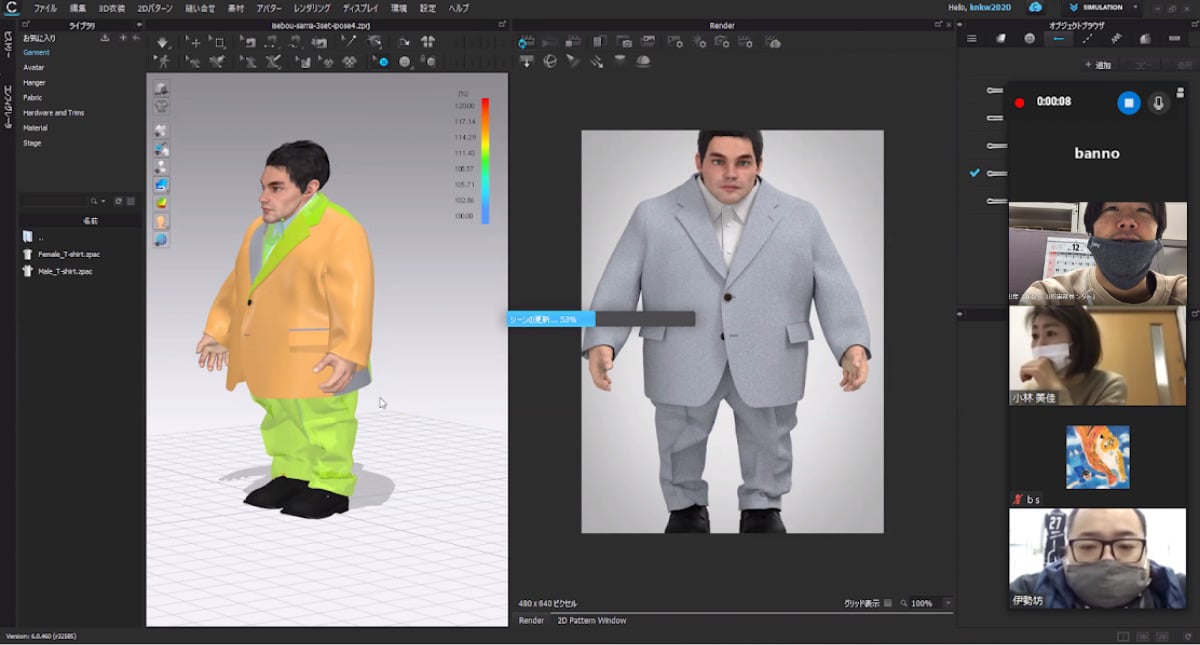Click the final render clapperboard icon
The width and height of the screenshot is (1200, 645).
tap(573, 43)
